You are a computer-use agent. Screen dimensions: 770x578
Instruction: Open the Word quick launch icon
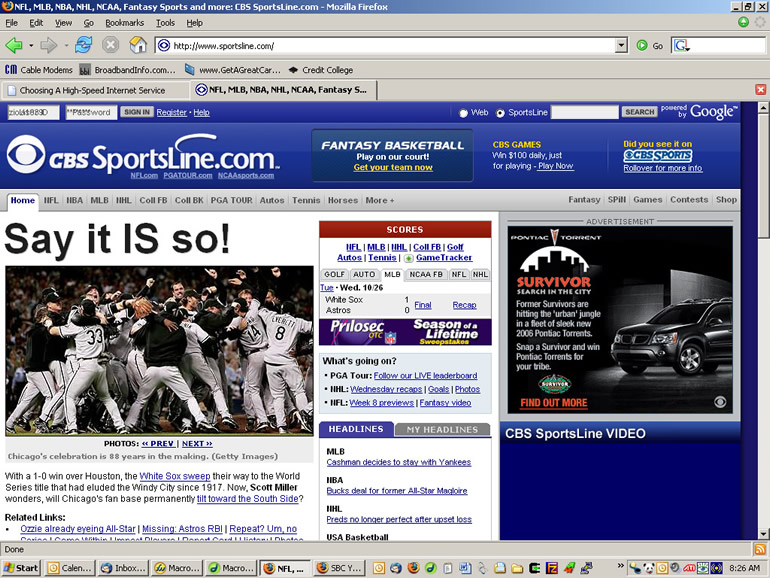465,568
